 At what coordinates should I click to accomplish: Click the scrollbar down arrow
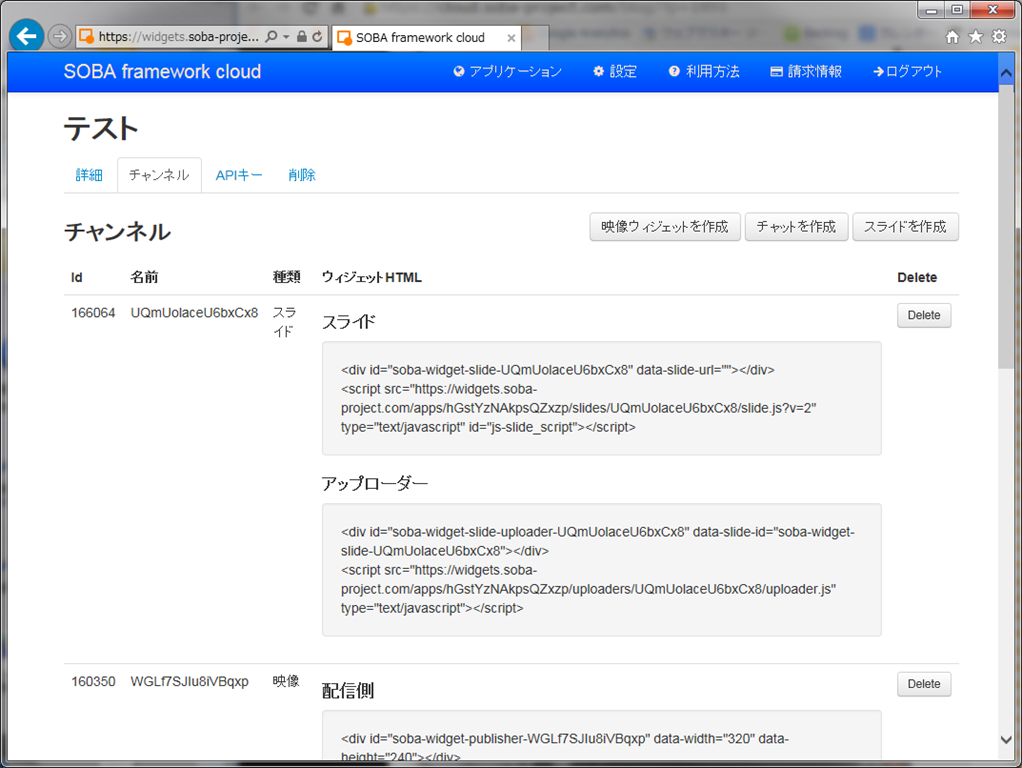1006,740
